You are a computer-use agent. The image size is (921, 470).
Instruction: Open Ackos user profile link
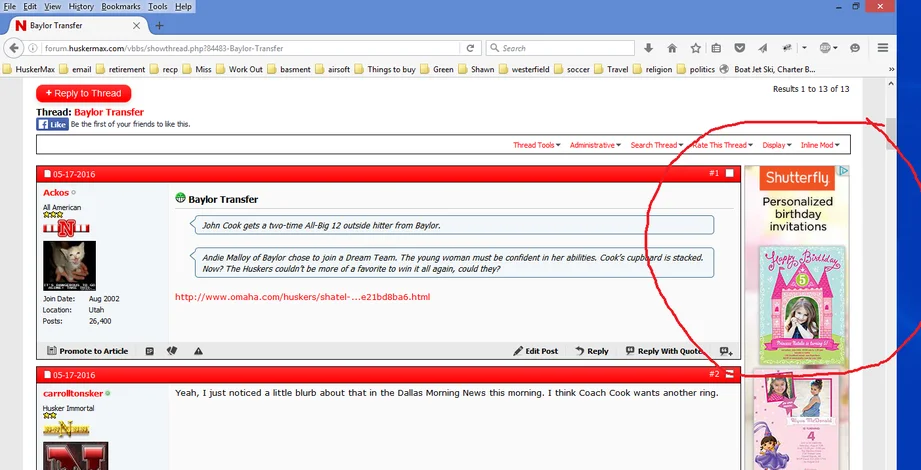(56, 193)
